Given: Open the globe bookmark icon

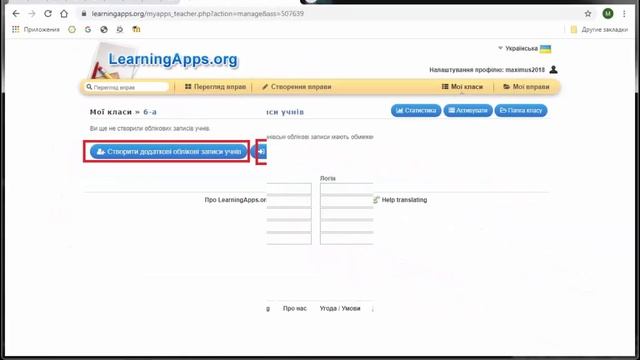Looking at the screenshot, I should (x=104, y=29).
